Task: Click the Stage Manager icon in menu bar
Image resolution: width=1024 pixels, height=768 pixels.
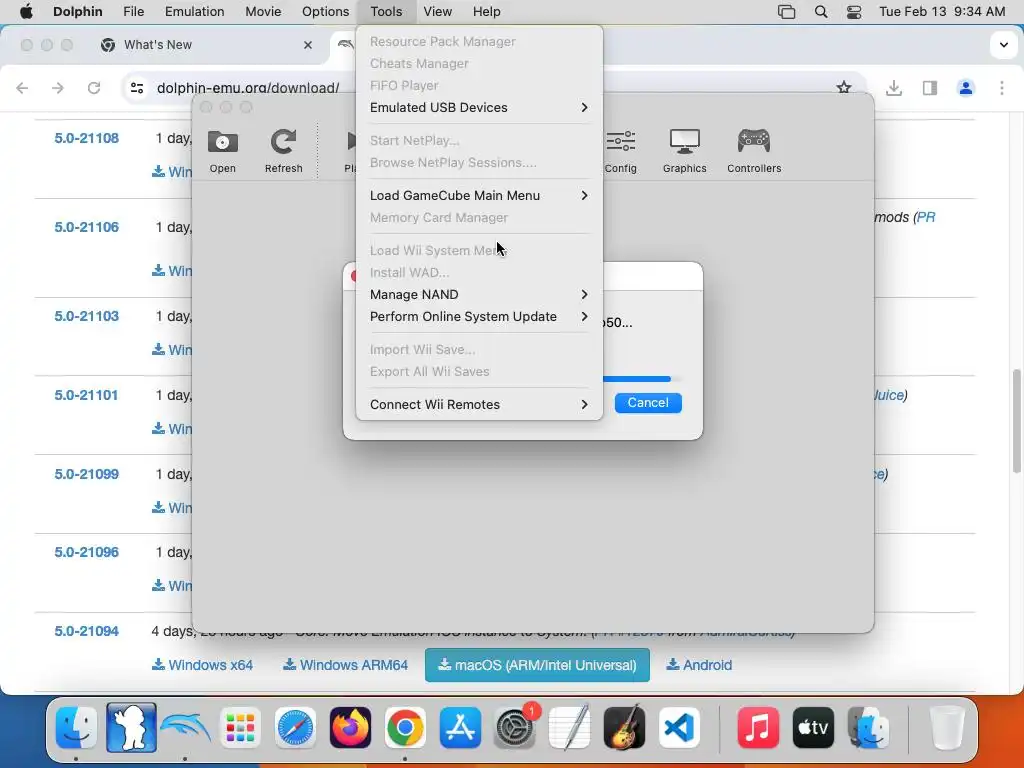Action: coord(786,11)
